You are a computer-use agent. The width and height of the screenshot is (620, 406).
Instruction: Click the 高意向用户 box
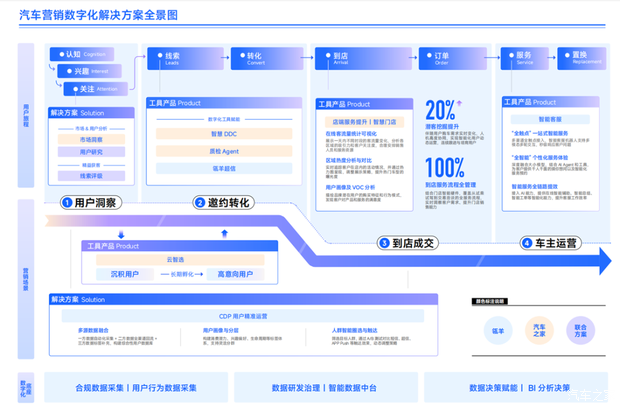pyautogui.click(x=236, y=274)
